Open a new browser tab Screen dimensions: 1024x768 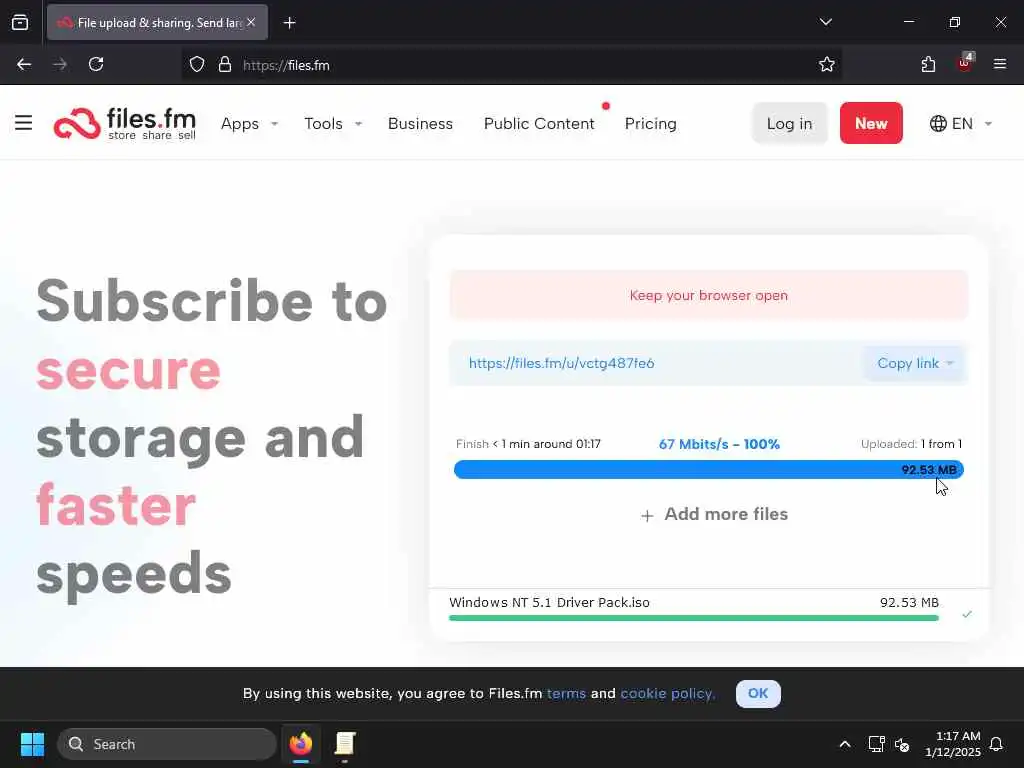tap(289, 23)
